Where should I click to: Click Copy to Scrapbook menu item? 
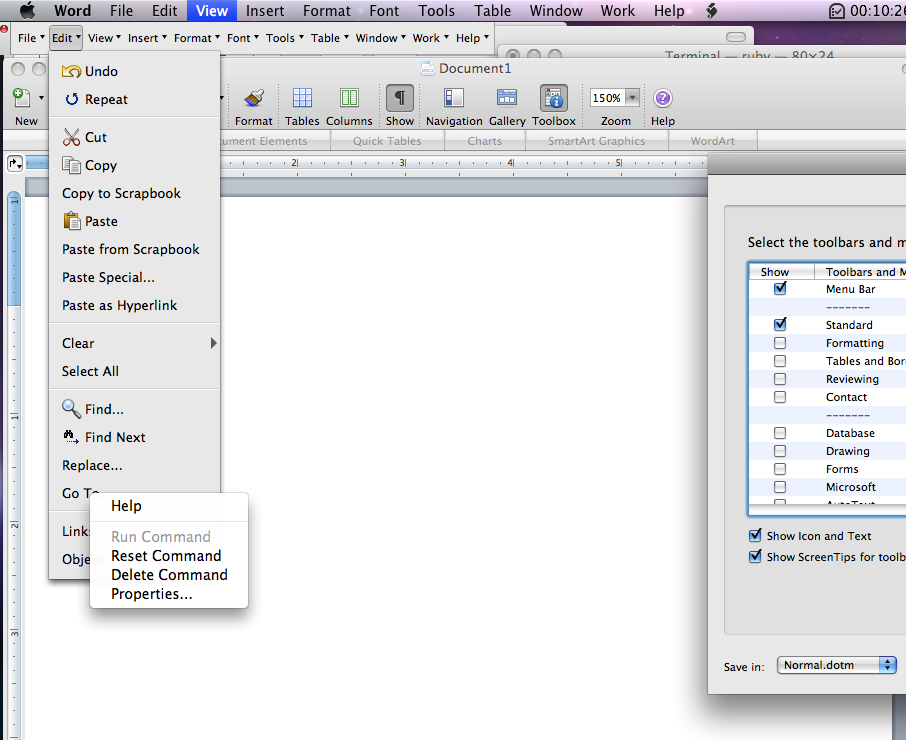click(135, 194)
